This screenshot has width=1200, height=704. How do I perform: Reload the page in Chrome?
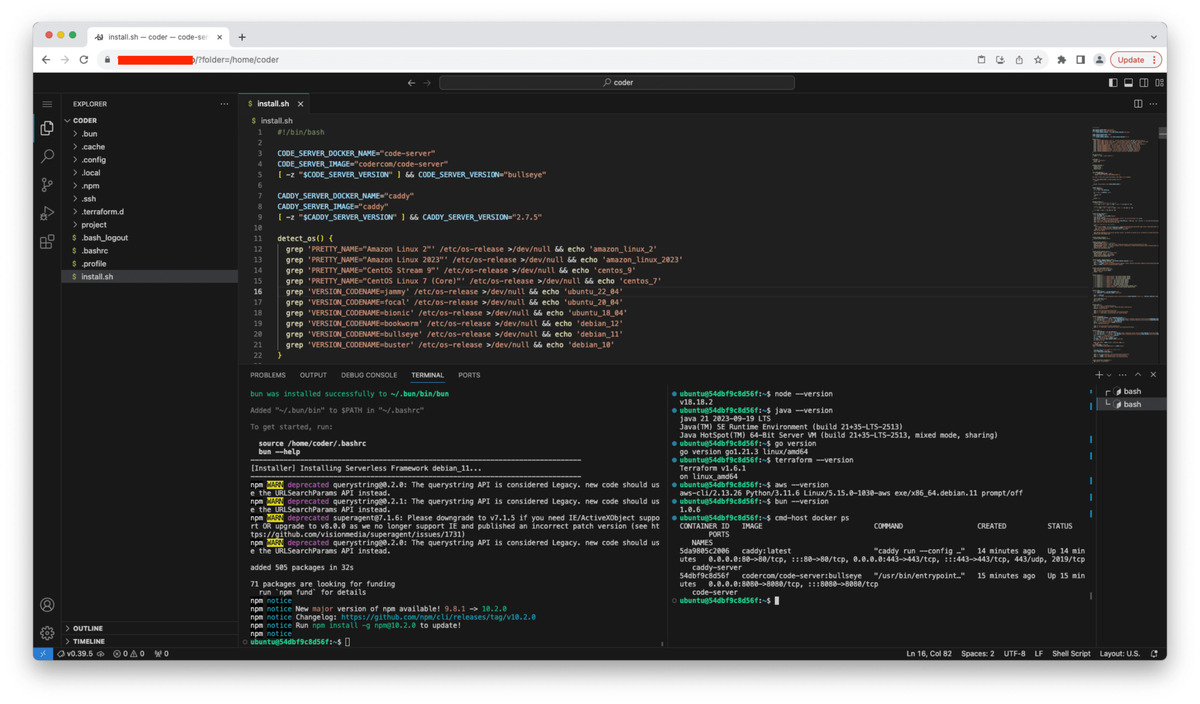tap(84, 60)
